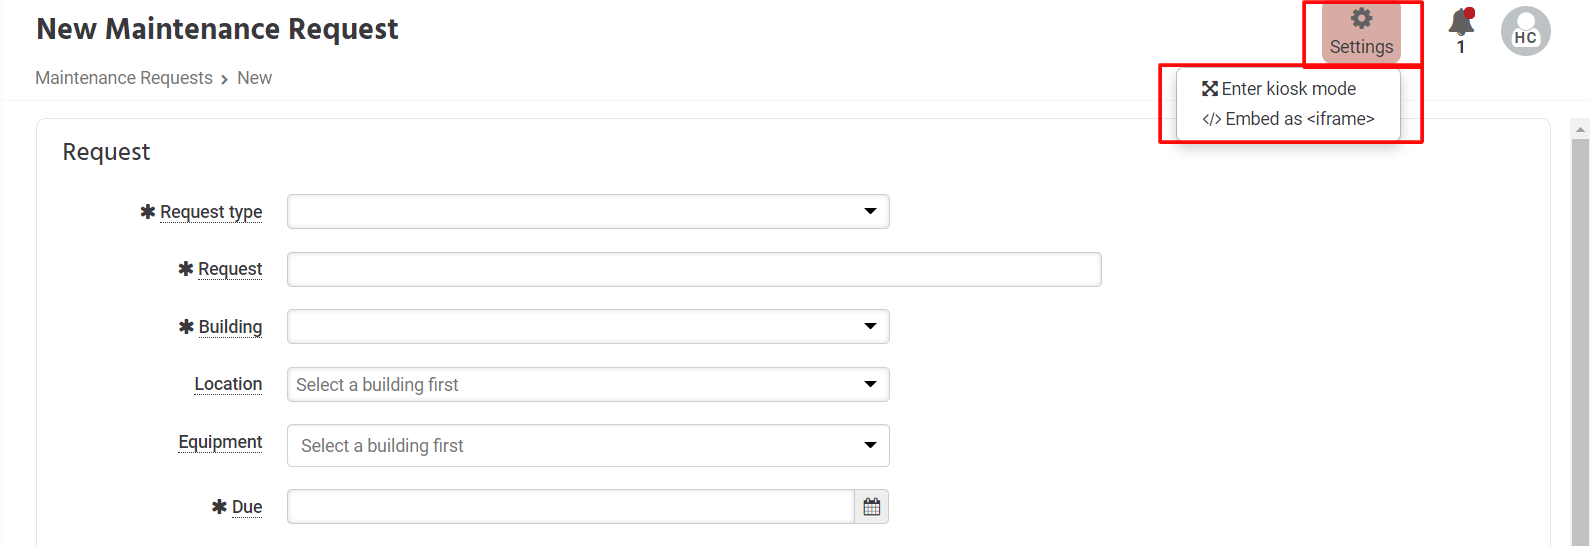Open the Due date calendar picker icon
This screenshot has width=1590, height=546.
point(871,507)
